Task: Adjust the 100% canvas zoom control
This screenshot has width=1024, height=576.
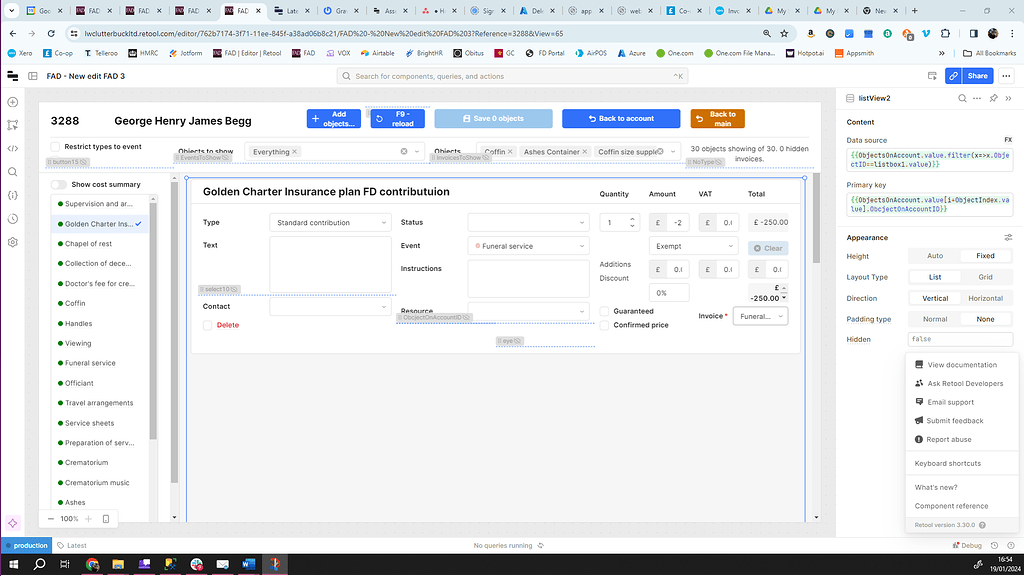Action: click(x=69, y=518)
